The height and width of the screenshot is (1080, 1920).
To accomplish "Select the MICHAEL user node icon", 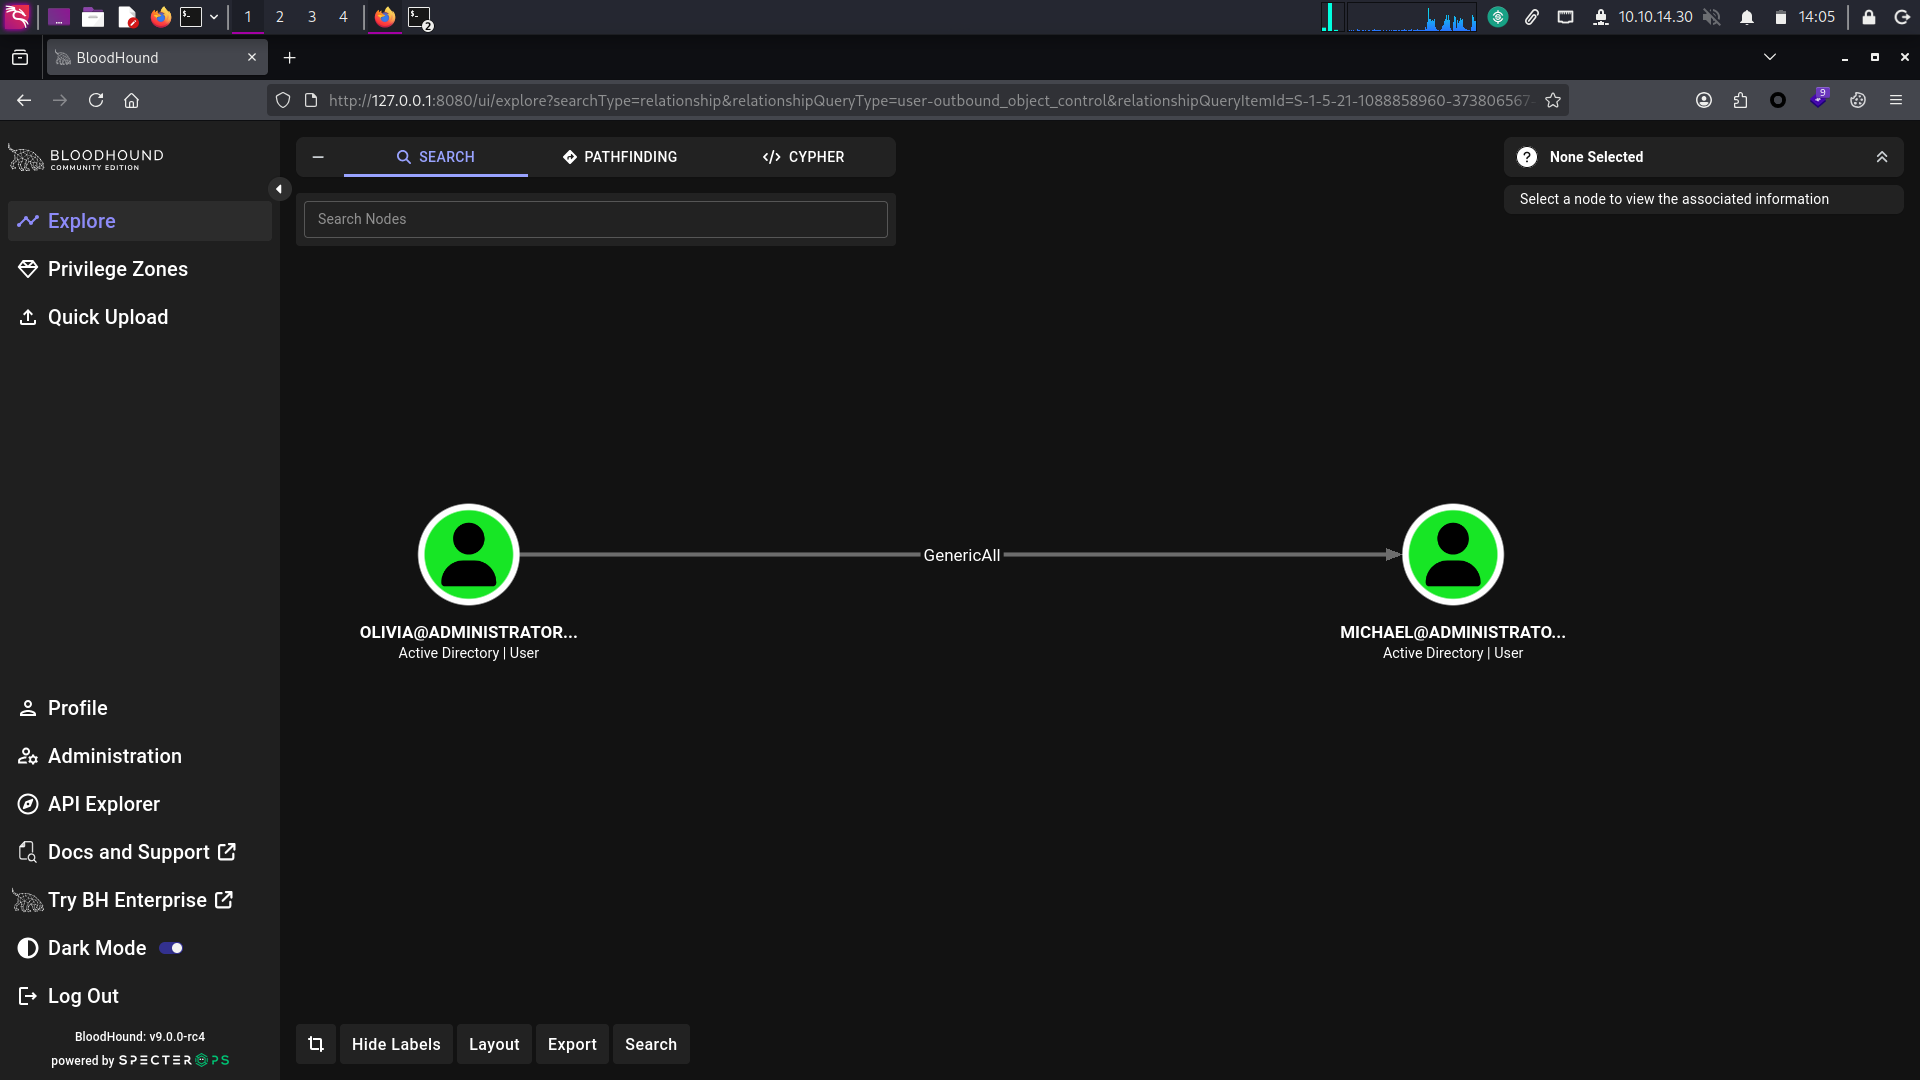I will (x=1453, y=555).
